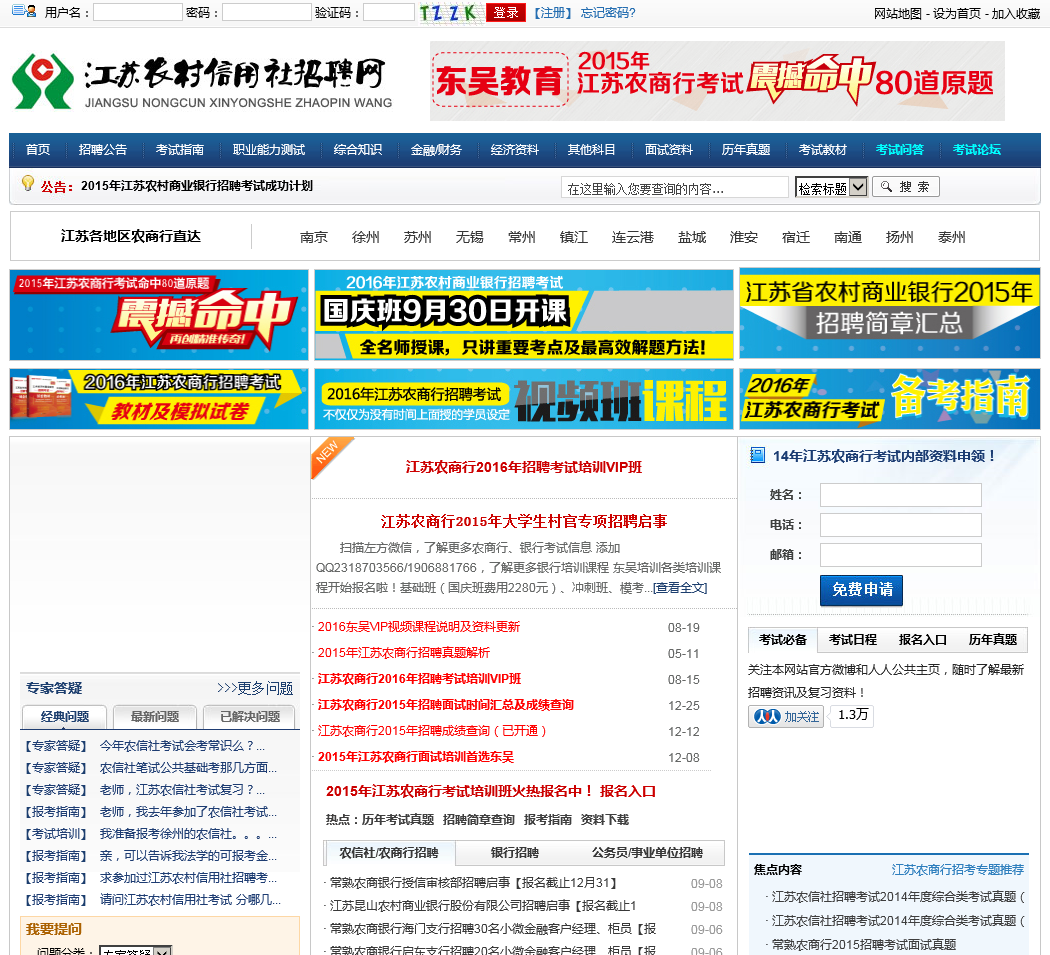
Task: Open the 金融财务 nav item
Action: pos(436,149)
